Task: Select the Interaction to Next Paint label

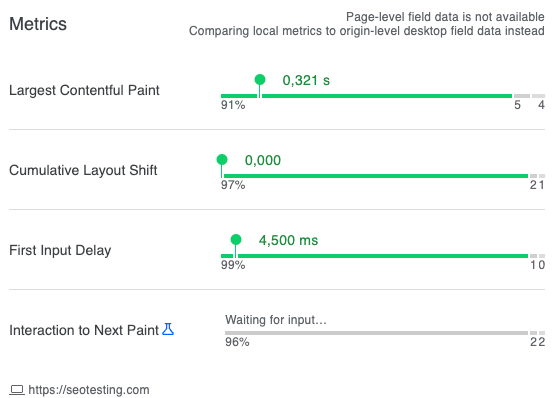Action: [84, 330]
